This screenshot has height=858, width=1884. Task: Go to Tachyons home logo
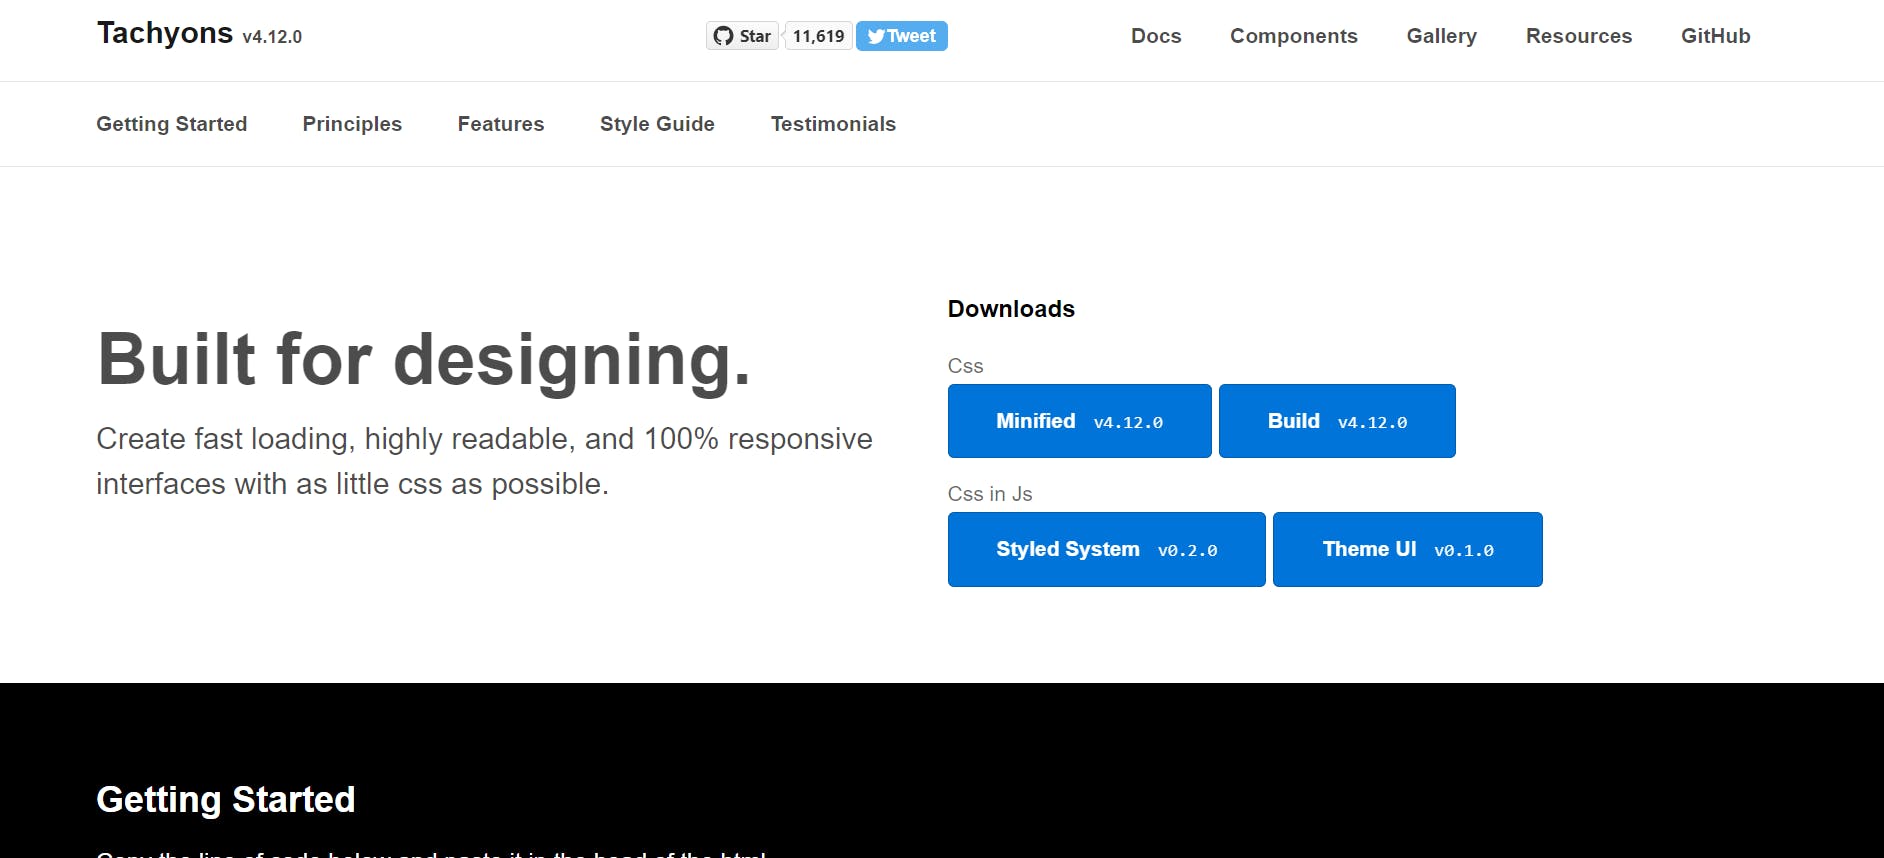coord(199,34)
